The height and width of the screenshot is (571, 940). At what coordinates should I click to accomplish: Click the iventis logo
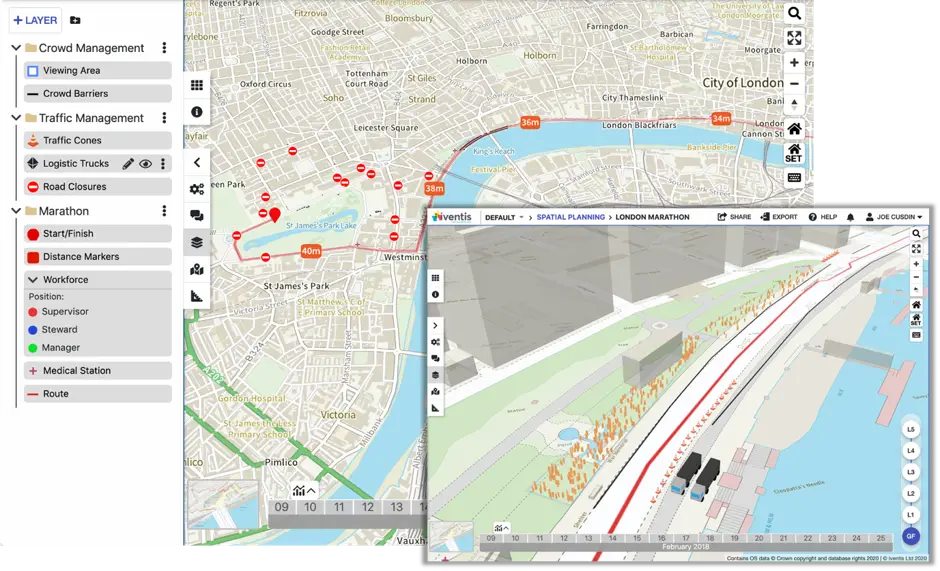tap(452, 217)
